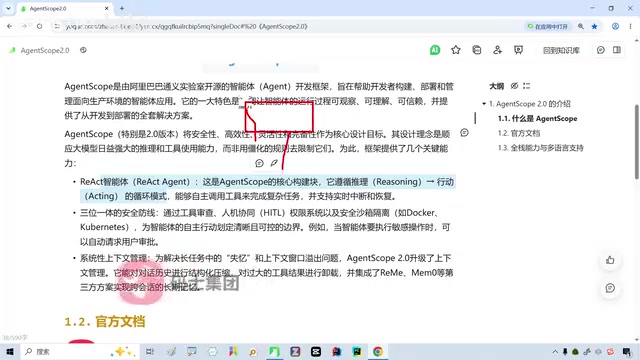The width and height of the screenshot is (640, 360).
Task: Click the outline list settings icon
Action: (x=527, y=86)
